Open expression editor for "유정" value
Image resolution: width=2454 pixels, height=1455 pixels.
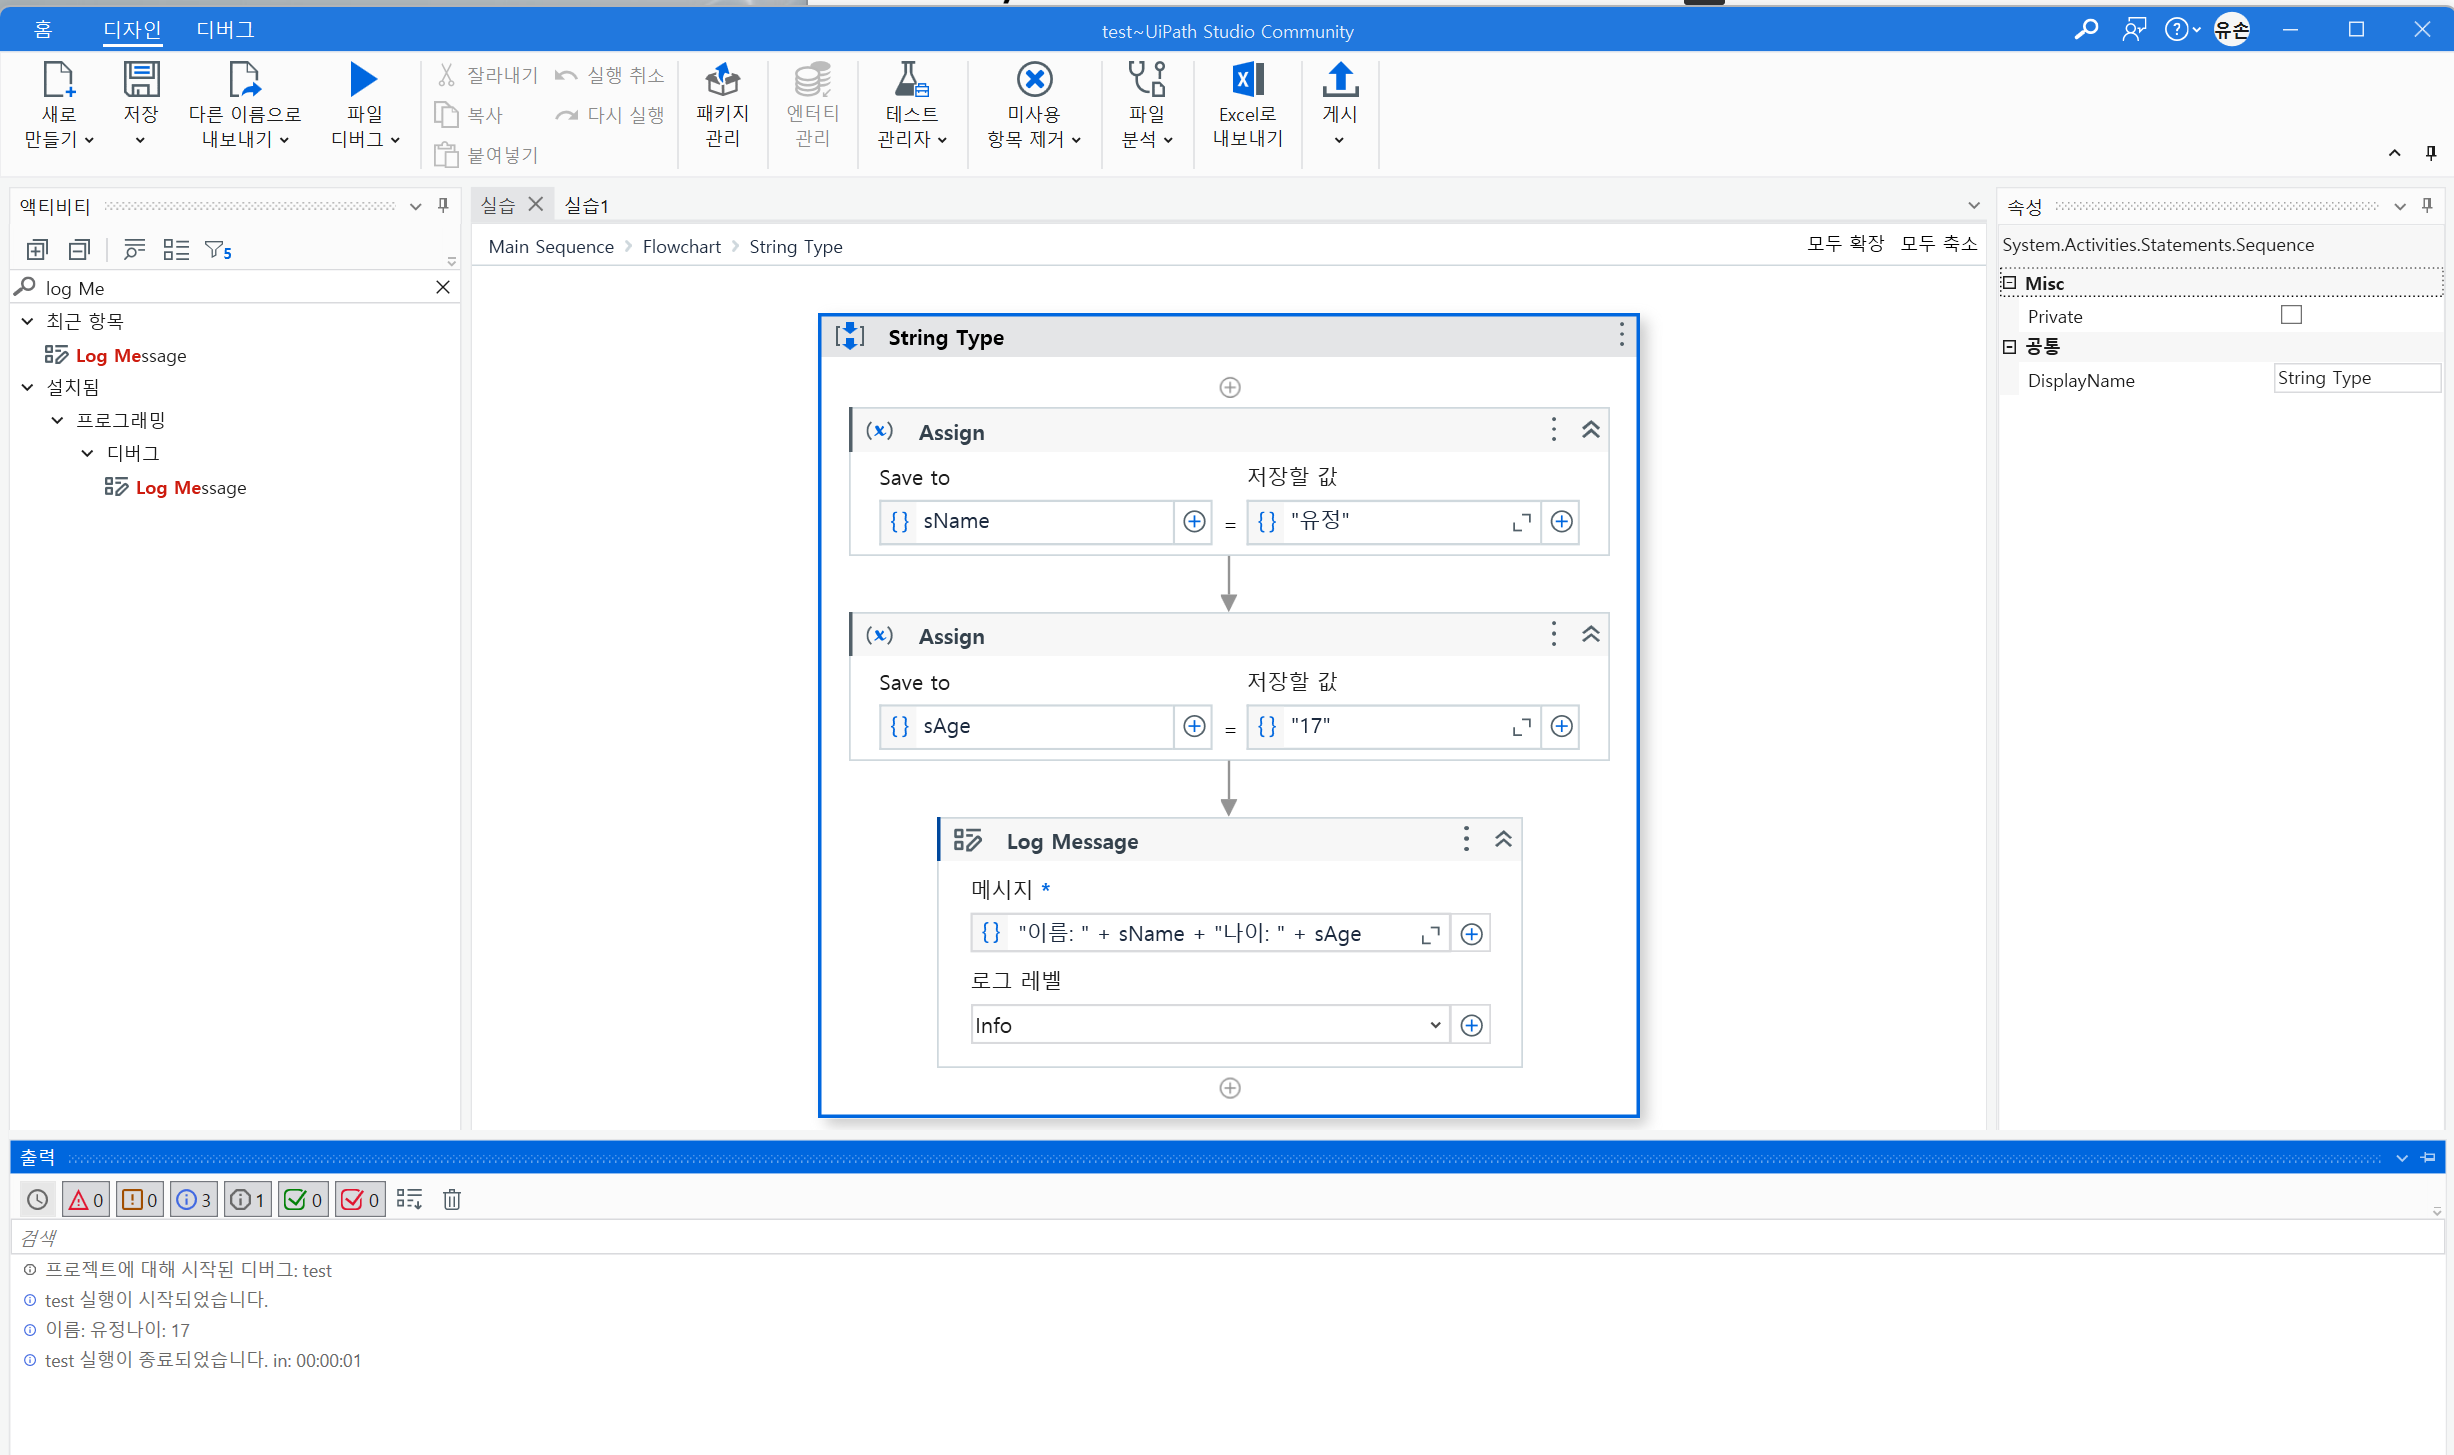coord(1521,523)
